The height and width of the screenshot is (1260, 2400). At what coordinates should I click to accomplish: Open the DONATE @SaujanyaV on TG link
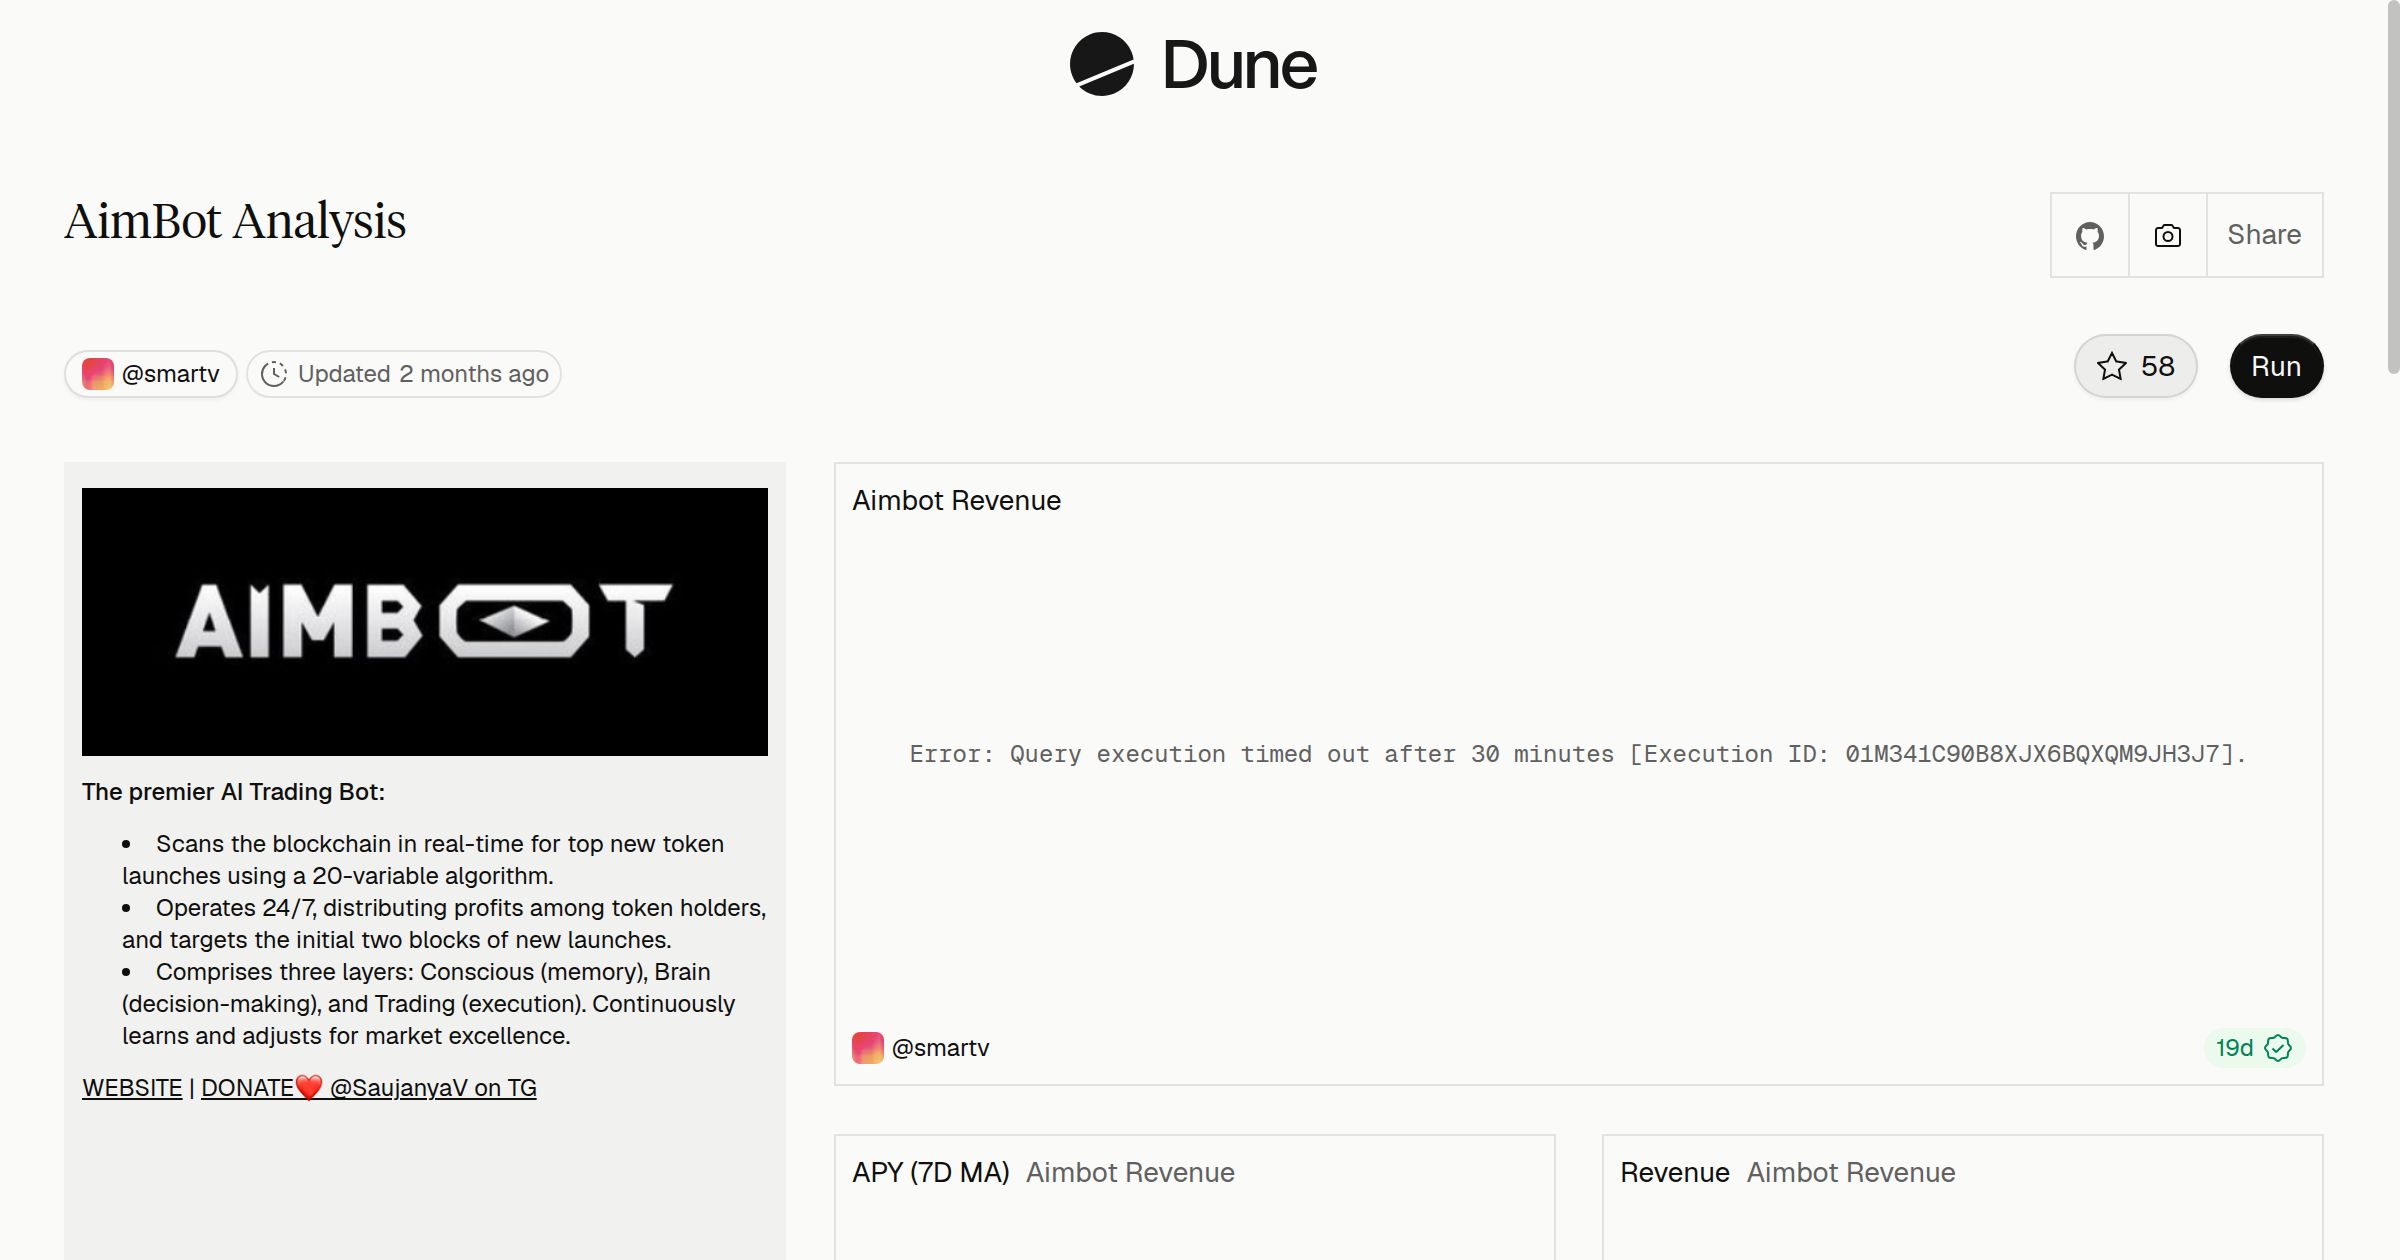[x=369, y=1088]
